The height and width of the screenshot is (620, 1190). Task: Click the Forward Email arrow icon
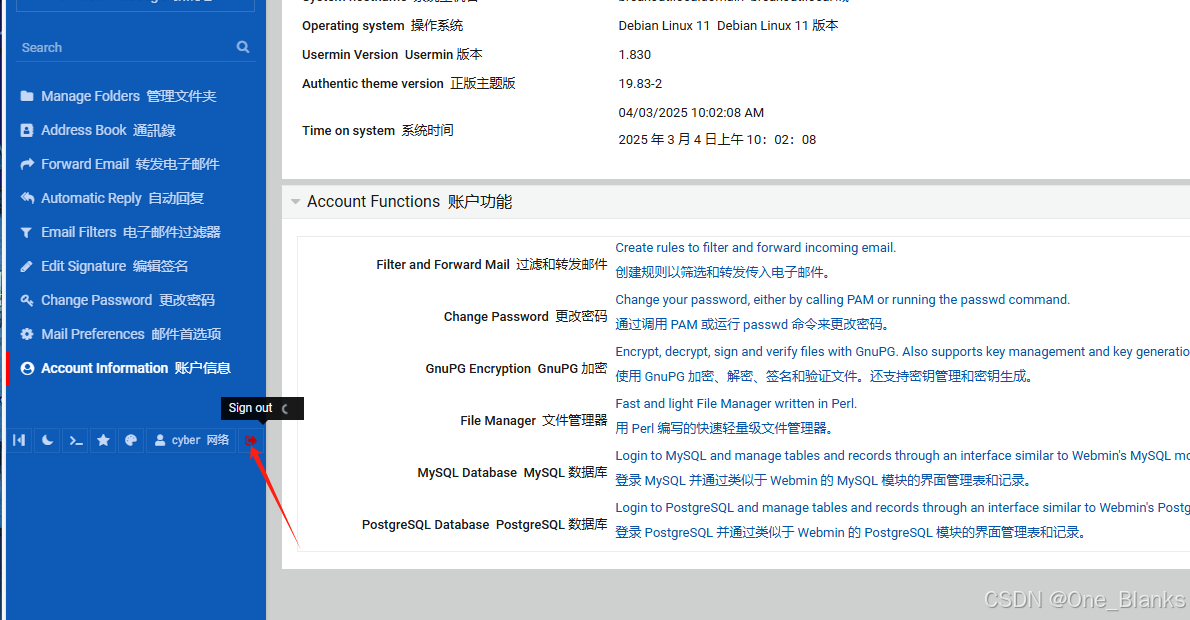[27, 164]
